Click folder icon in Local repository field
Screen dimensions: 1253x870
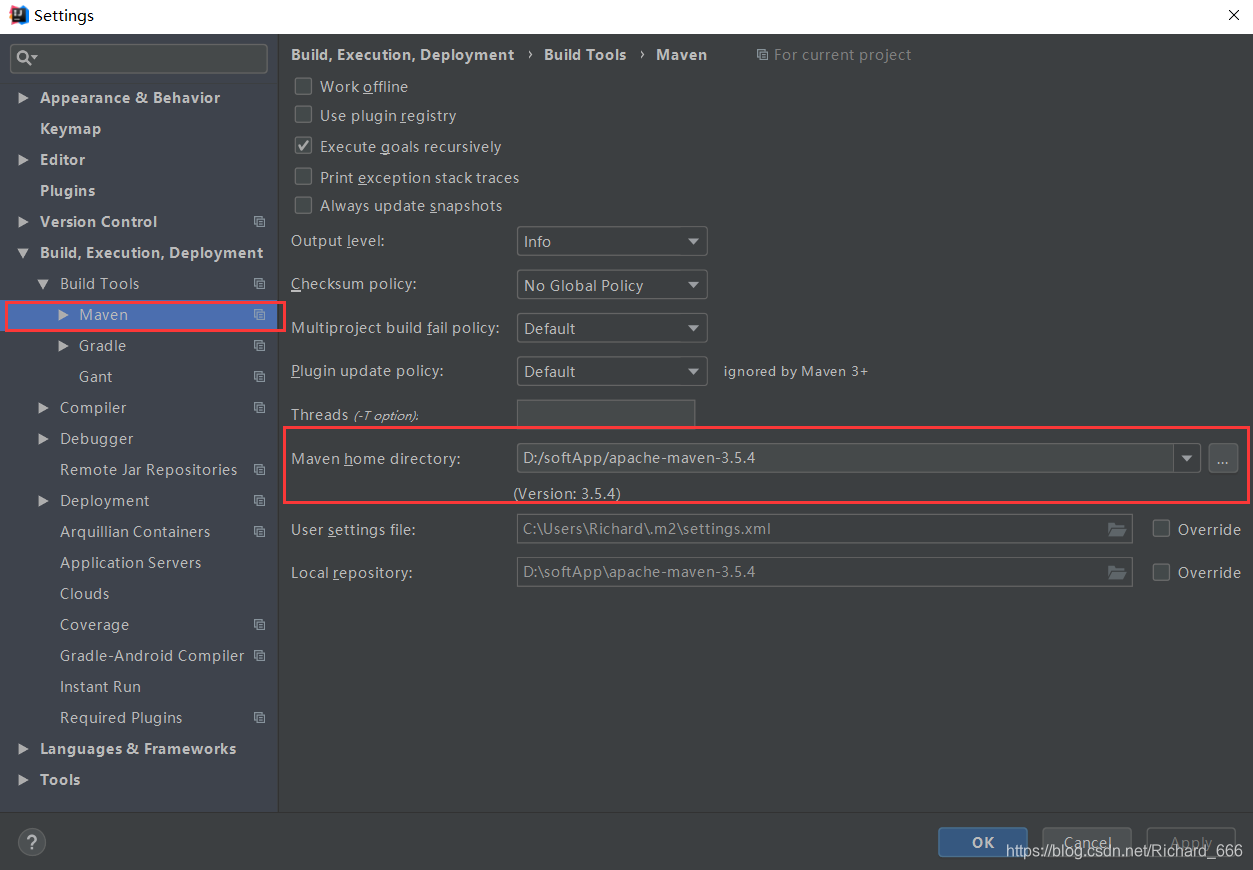point(1117,572)
